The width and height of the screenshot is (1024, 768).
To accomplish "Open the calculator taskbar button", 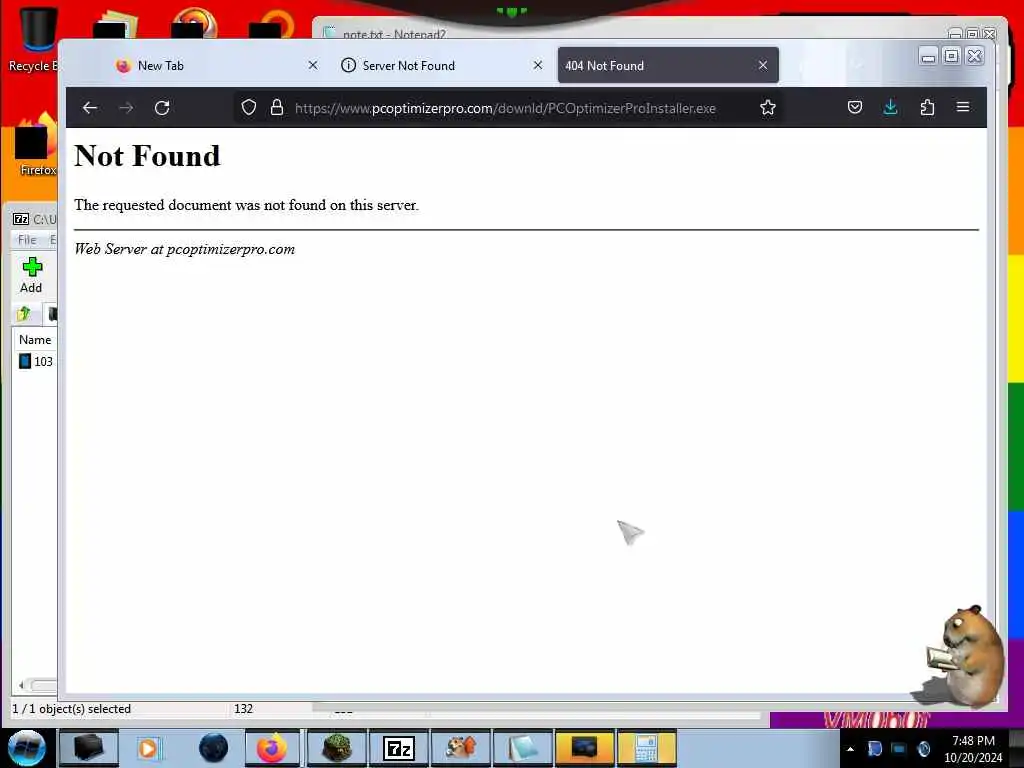I will pyautogui.click(x=646, y=748).
